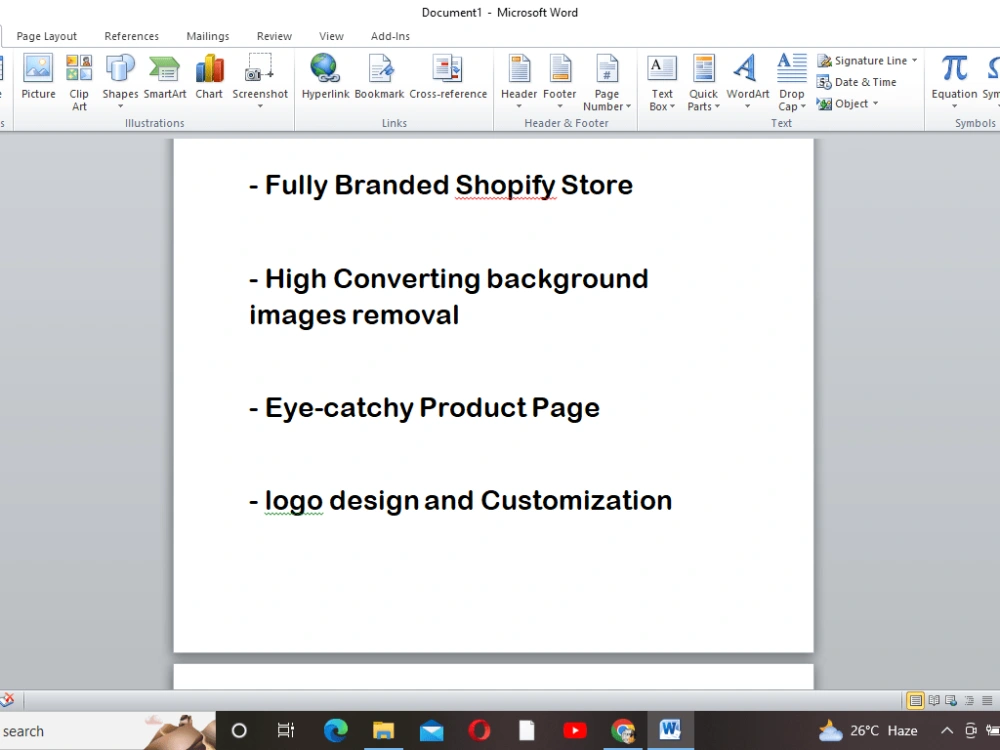Screen dimensions: 1000x750
Task: Expand the Object dropdown arrow
Action: tap(876, 103)
